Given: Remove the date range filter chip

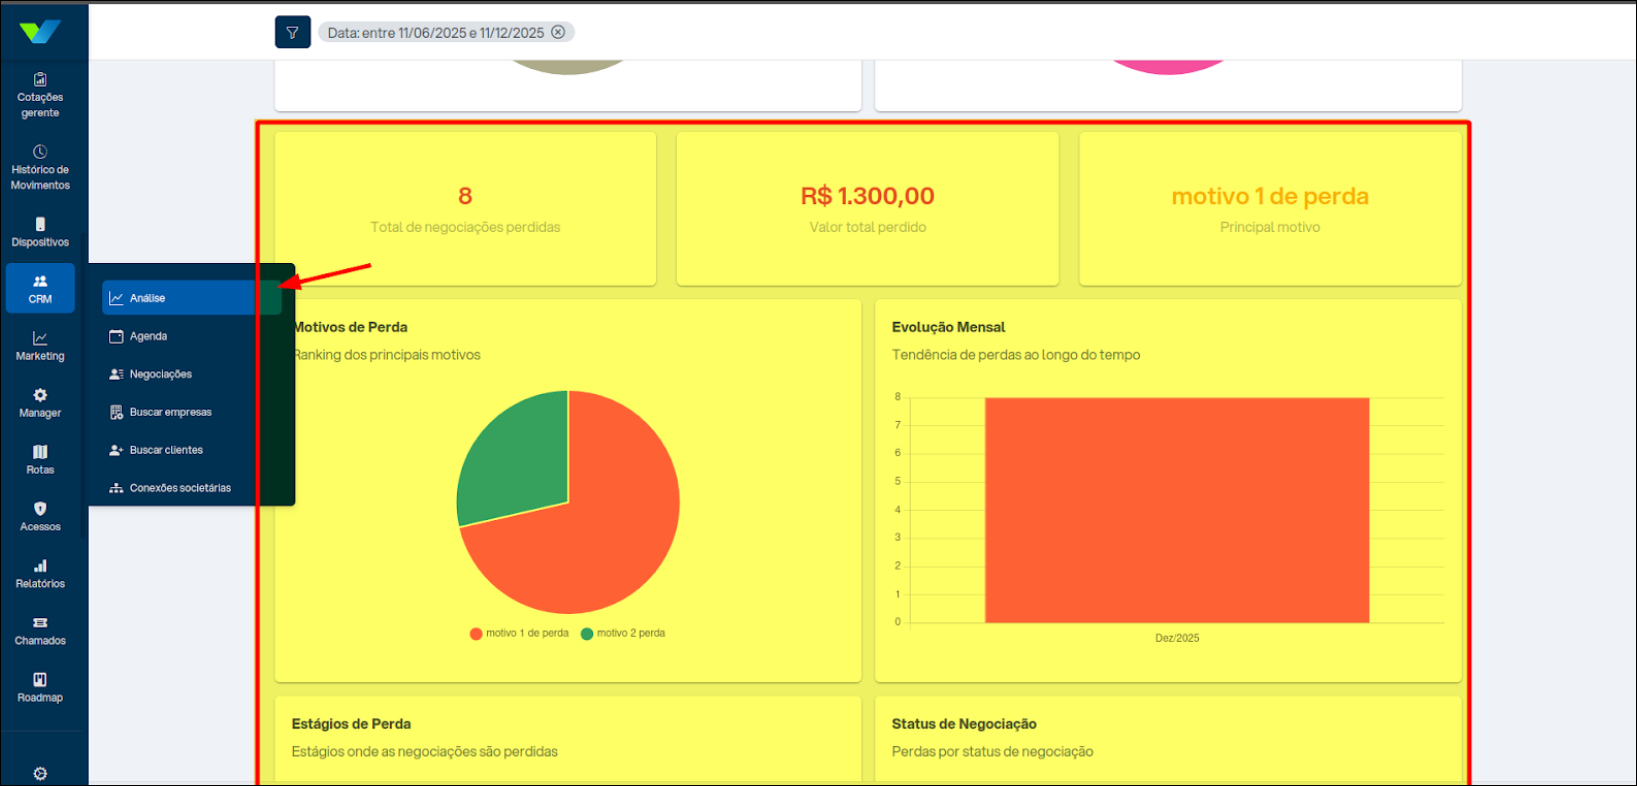Looking at the screenshot, I should (558, 32).
